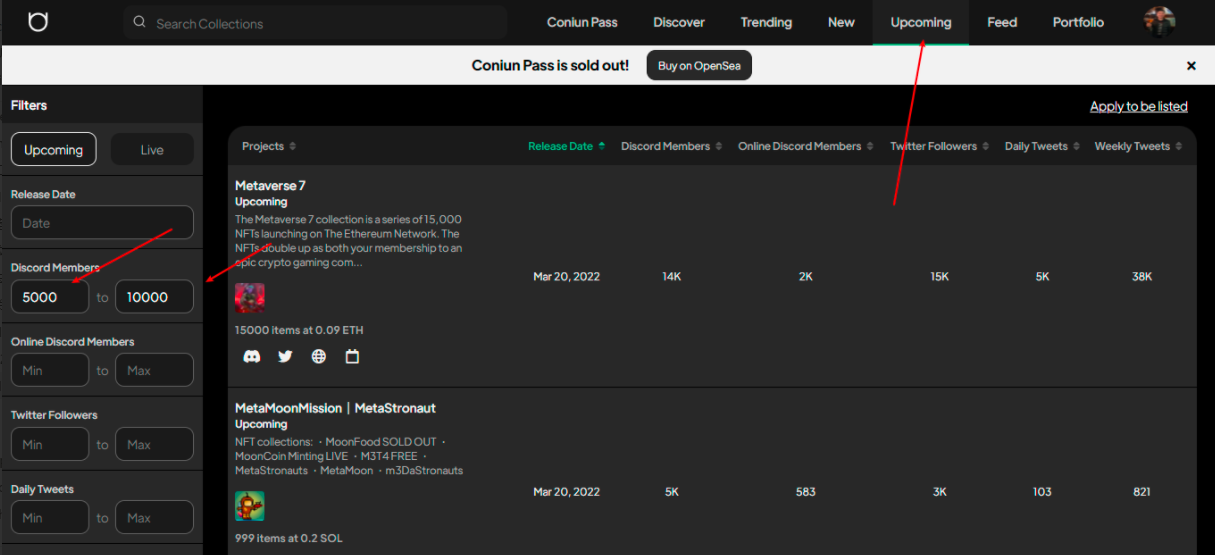Click Metaverse 7 calendar icon

point(352,356)
